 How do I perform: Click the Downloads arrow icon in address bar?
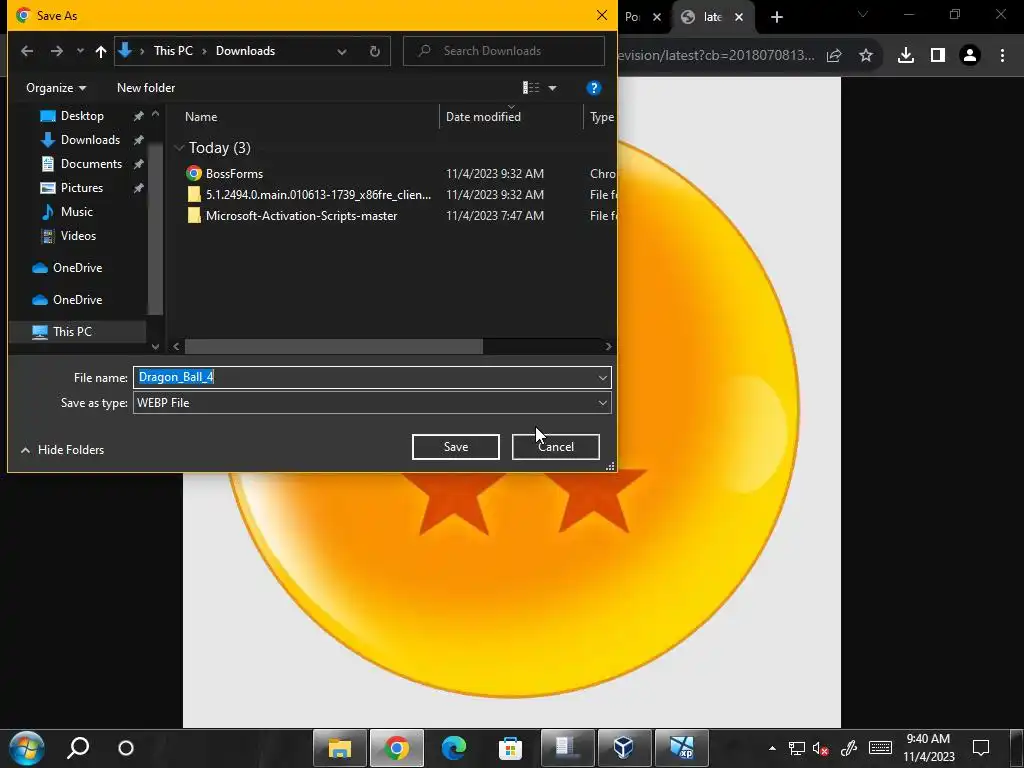[125, 50]
